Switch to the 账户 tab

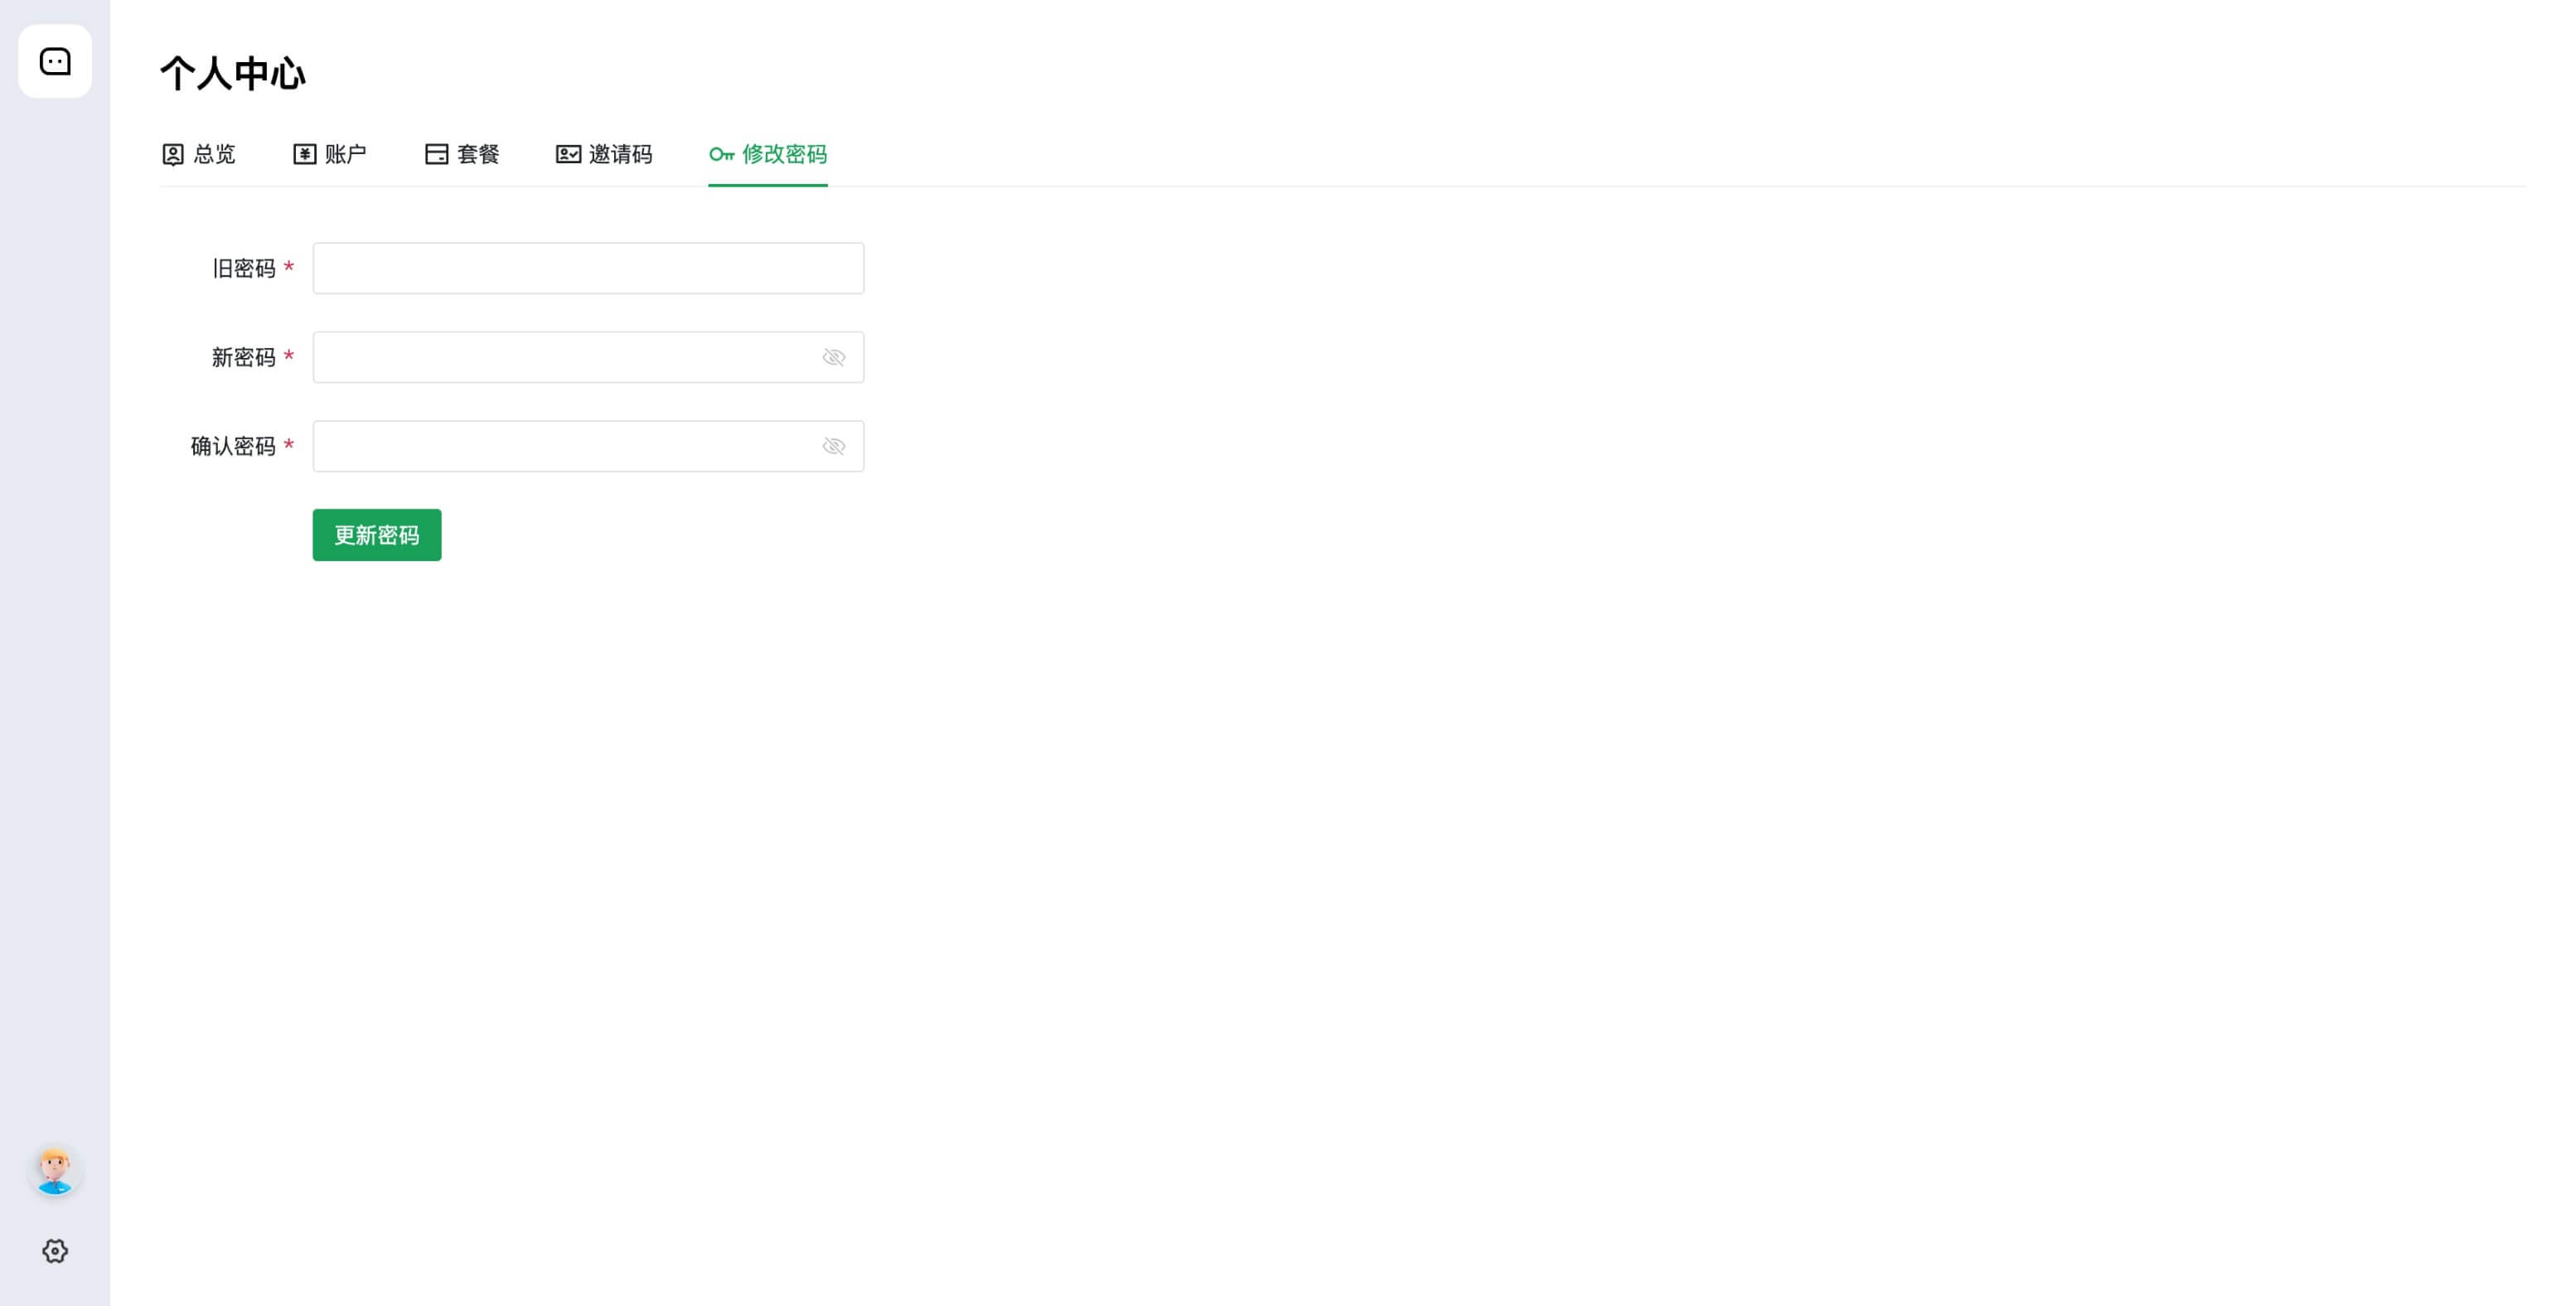coord(346,154)
